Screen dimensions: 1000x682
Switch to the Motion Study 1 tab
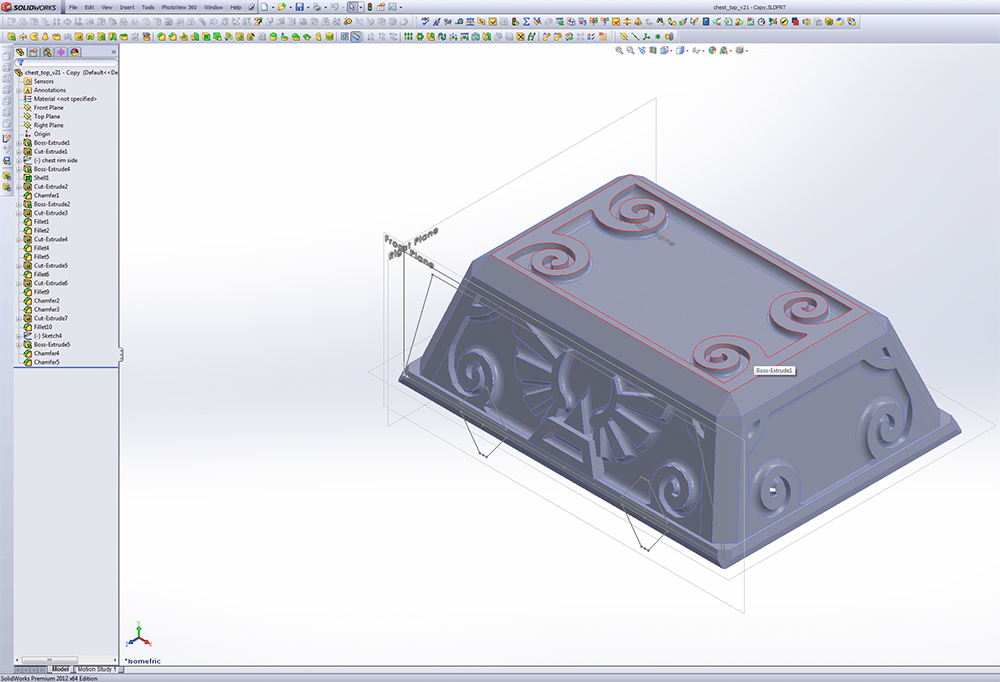(97, 669)
